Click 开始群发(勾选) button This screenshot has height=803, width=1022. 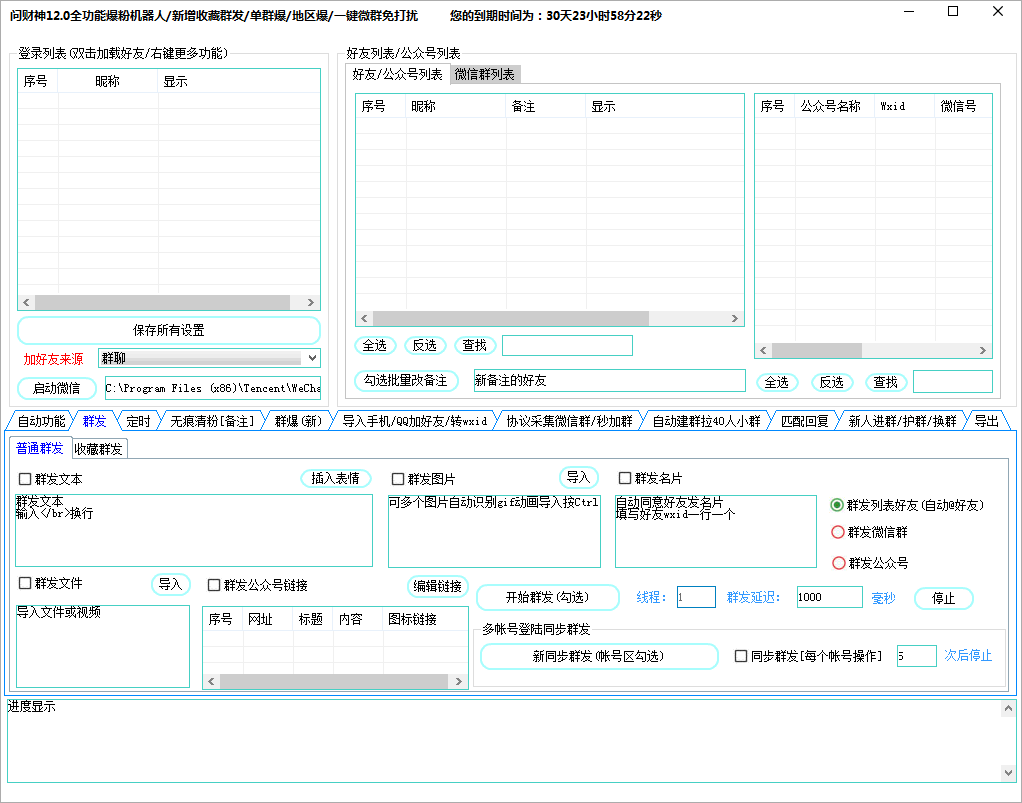[547, 597]
